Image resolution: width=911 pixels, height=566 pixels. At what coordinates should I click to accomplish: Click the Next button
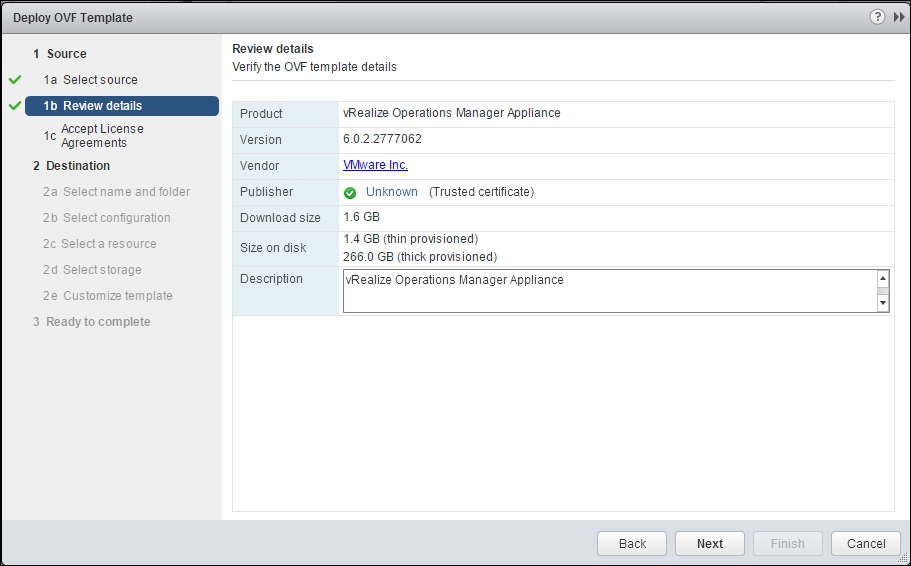(x=710, y=543)
